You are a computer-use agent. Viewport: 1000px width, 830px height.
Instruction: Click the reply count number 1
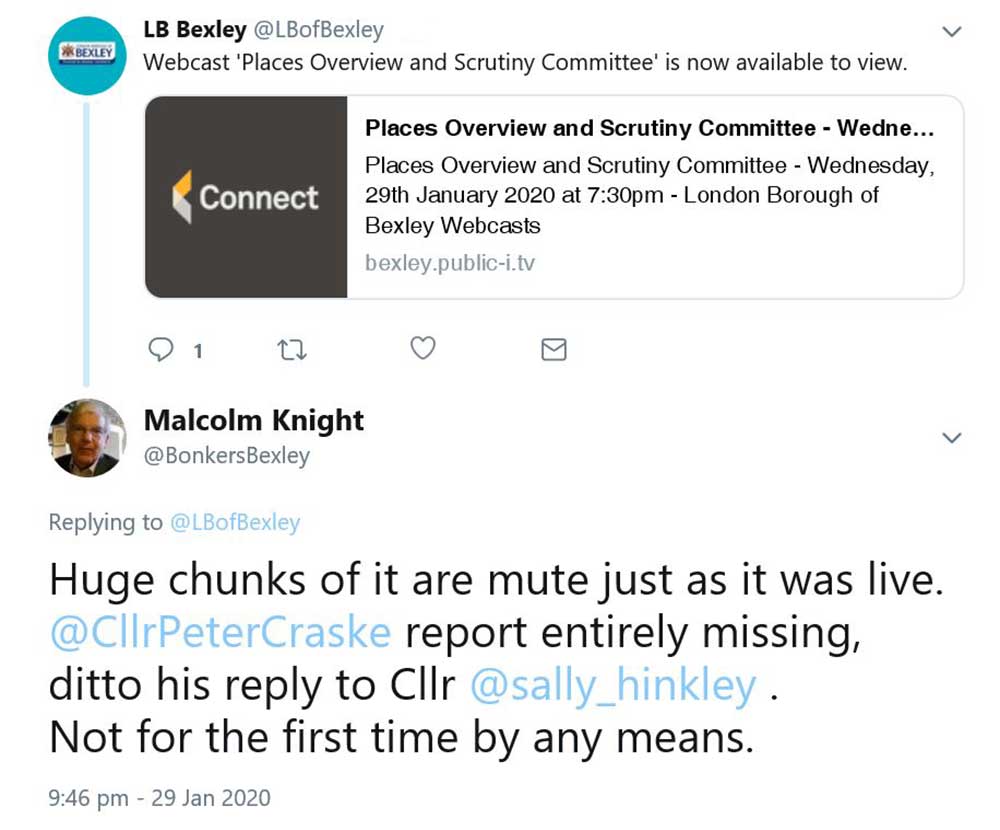198,351
